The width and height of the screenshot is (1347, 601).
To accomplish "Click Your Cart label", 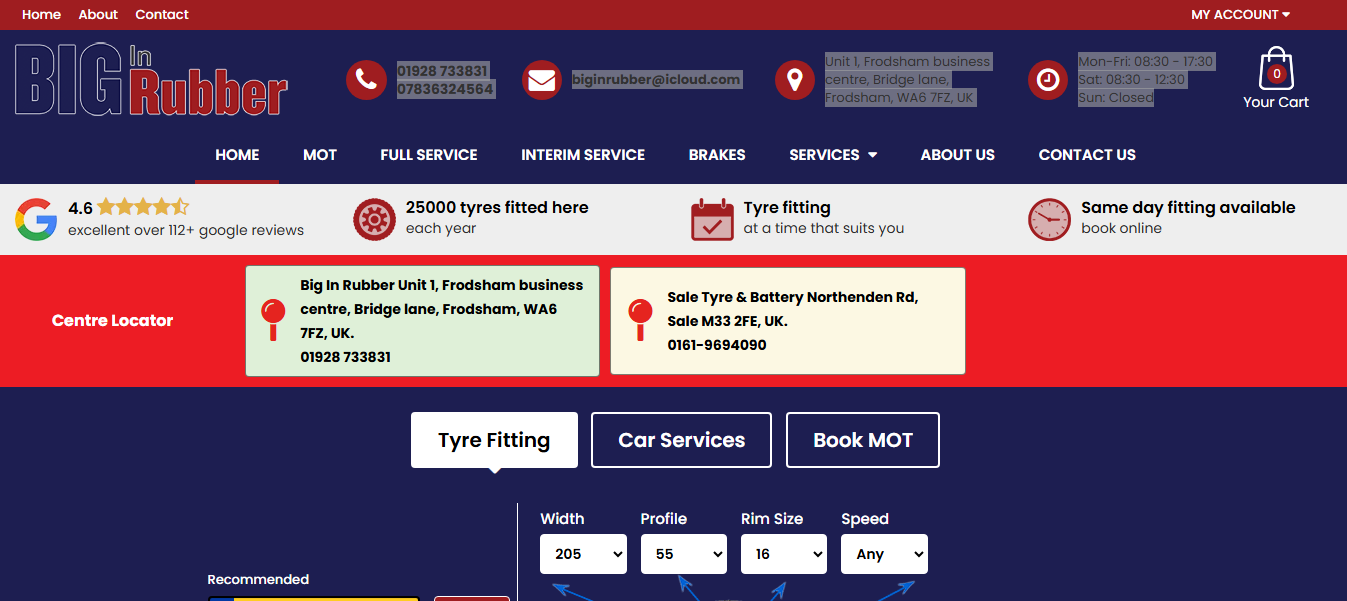I will (1276, 102).
